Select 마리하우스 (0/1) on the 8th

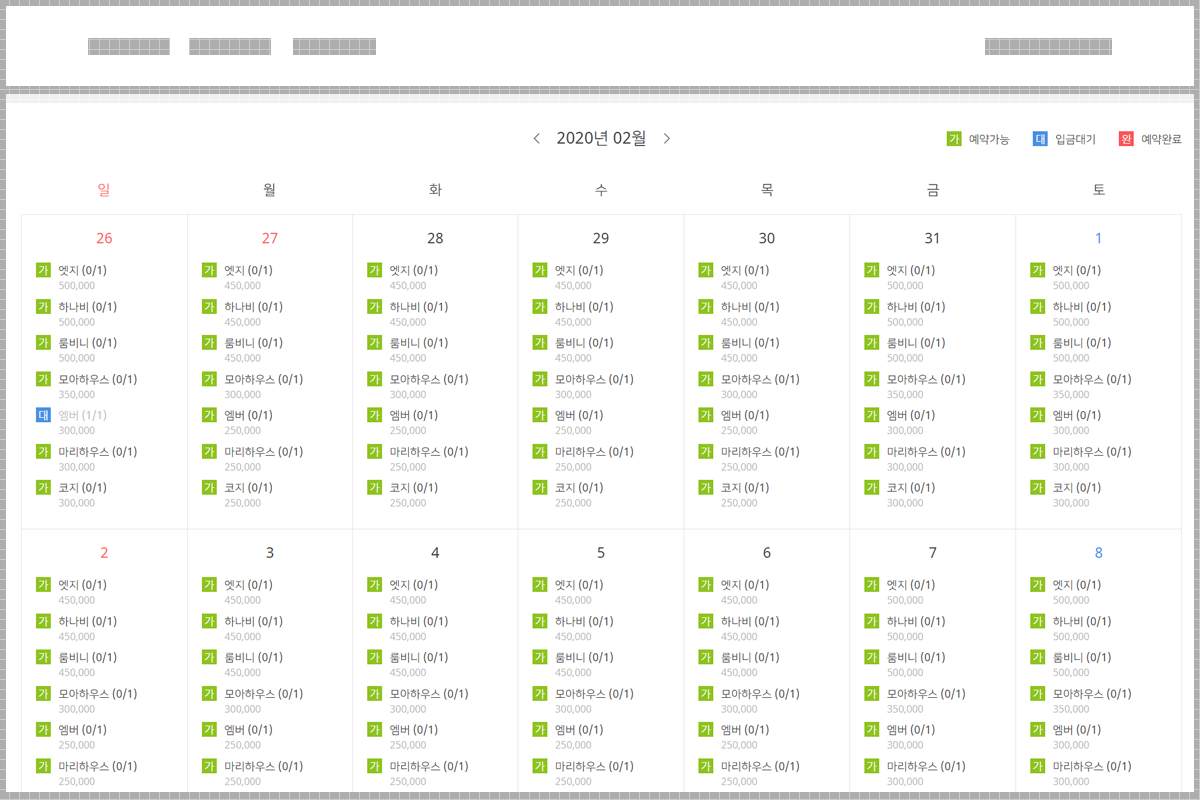pyautogui.click(x=1092, y=766)
